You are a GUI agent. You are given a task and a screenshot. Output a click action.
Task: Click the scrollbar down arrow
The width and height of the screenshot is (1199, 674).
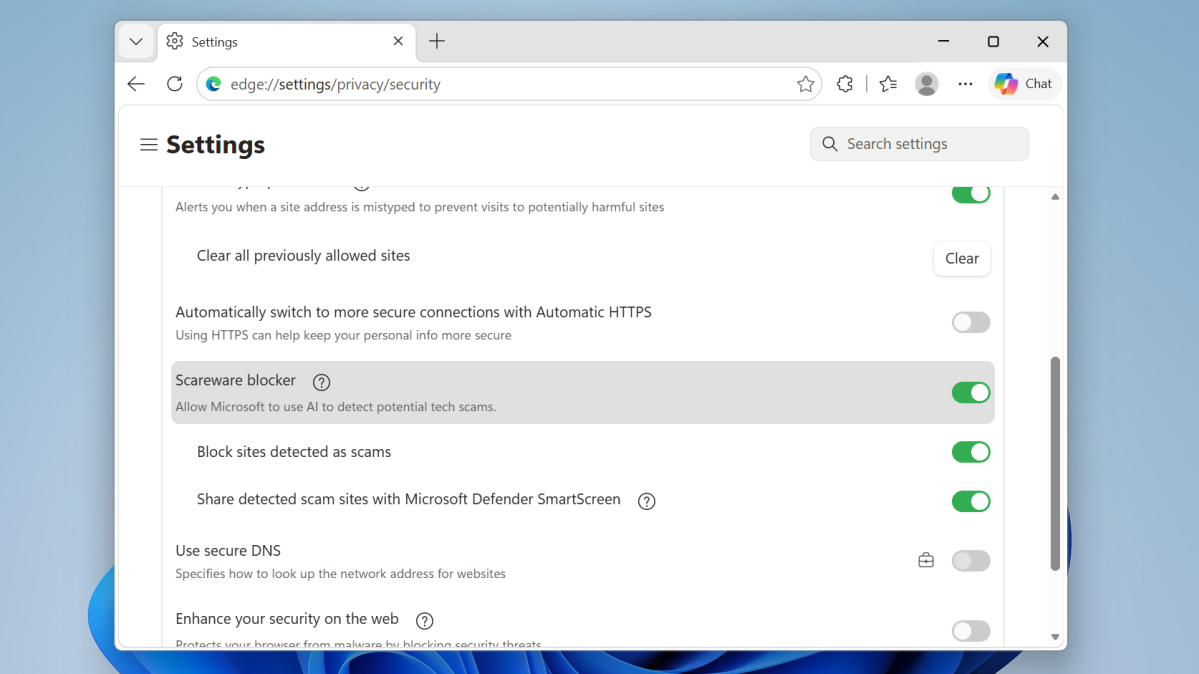[x=1055, y=637]
